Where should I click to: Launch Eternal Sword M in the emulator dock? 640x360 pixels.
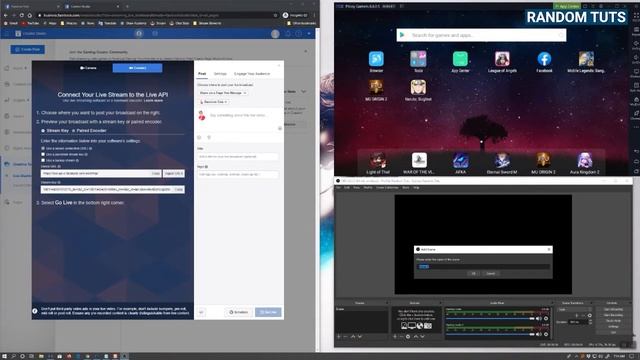click(502, 160)
